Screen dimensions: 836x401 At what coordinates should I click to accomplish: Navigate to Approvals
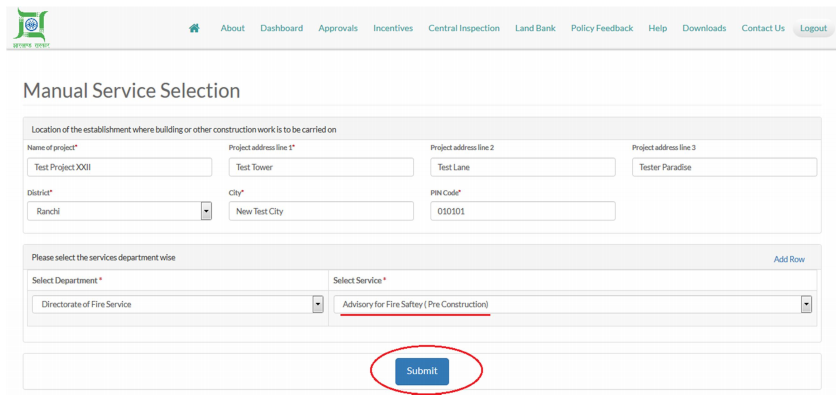pos(338,28)
